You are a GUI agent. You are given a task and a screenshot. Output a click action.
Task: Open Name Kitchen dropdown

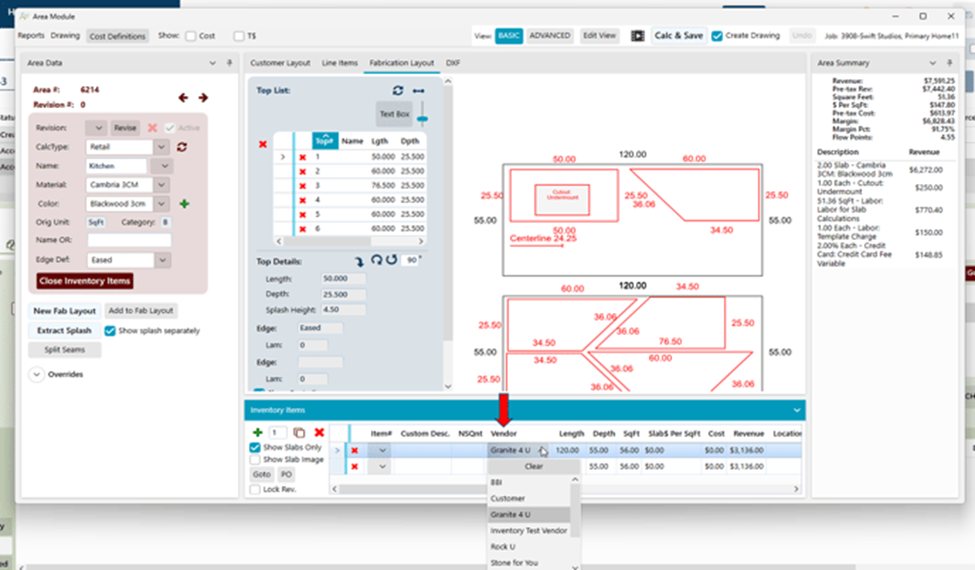[x=164, y=166]
